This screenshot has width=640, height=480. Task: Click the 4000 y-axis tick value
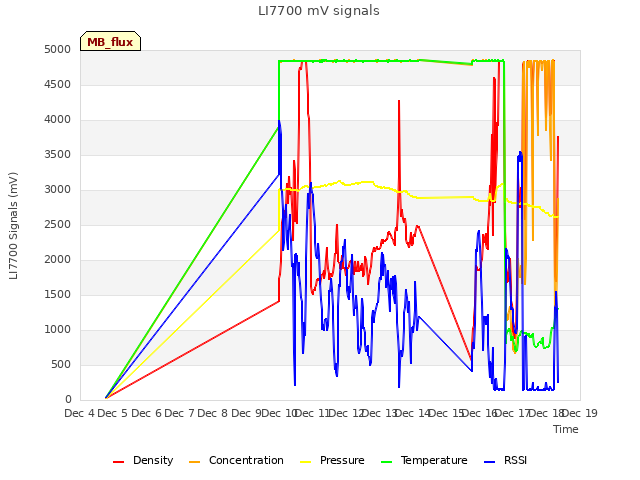click(x=58, y=120)
